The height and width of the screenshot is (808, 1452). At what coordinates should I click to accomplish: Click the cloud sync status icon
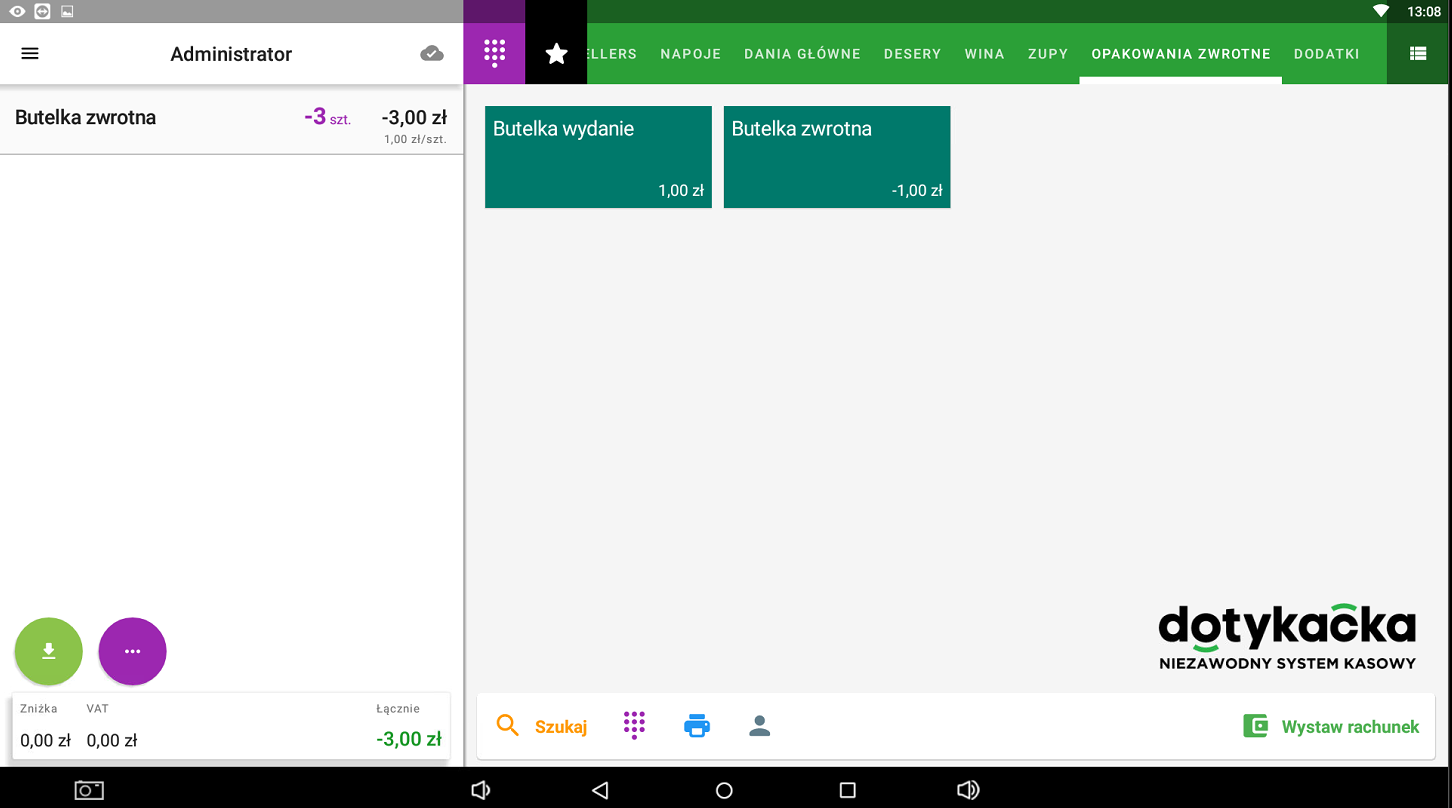pos(432,54)
